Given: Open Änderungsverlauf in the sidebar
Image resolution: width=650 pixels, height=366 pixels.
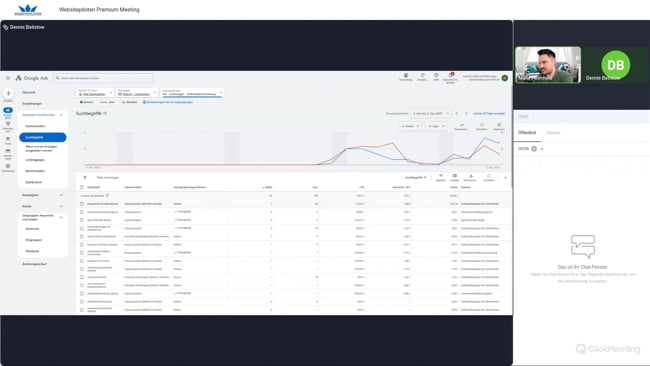Looking at the screenshot, I should pos(34,264).
